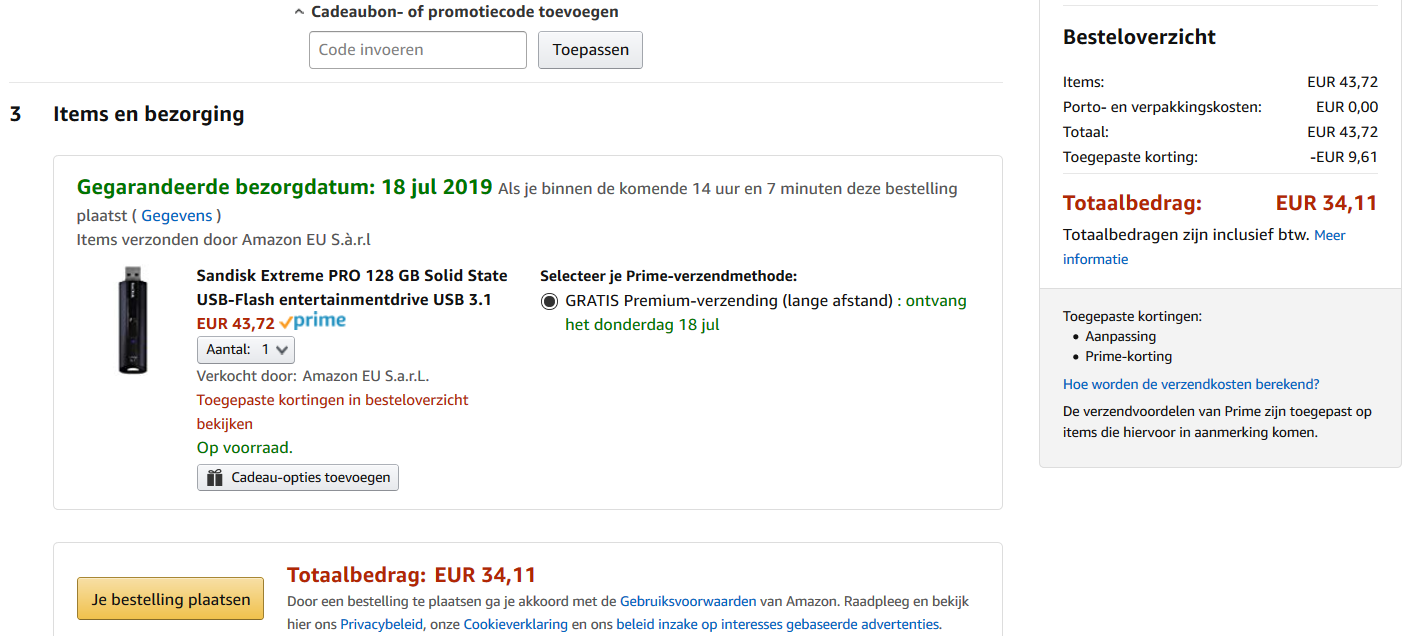This screenshot has width=1411, height=636.
Task: Open the Aantal quantity dropdown
Action: tap(246, 350)
